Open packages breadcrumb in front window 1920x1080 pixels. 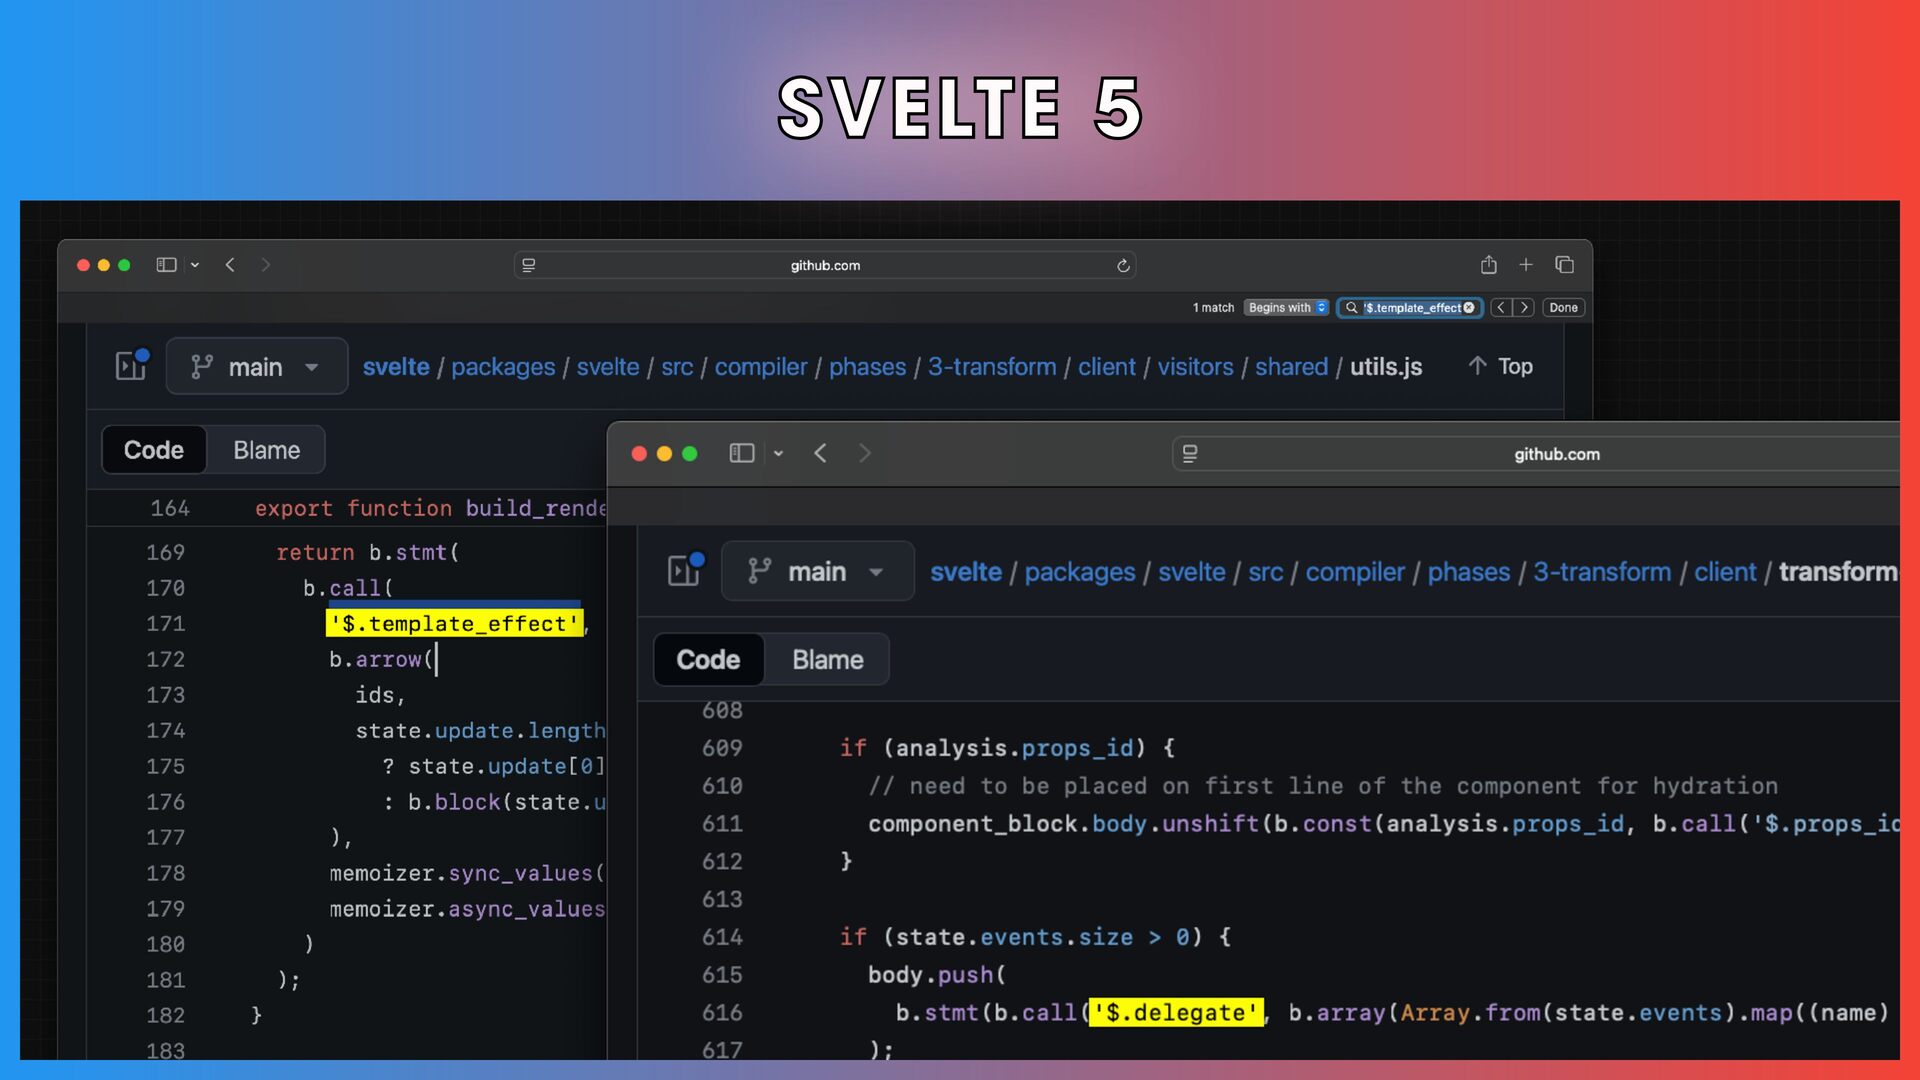tap(1080, 572)
